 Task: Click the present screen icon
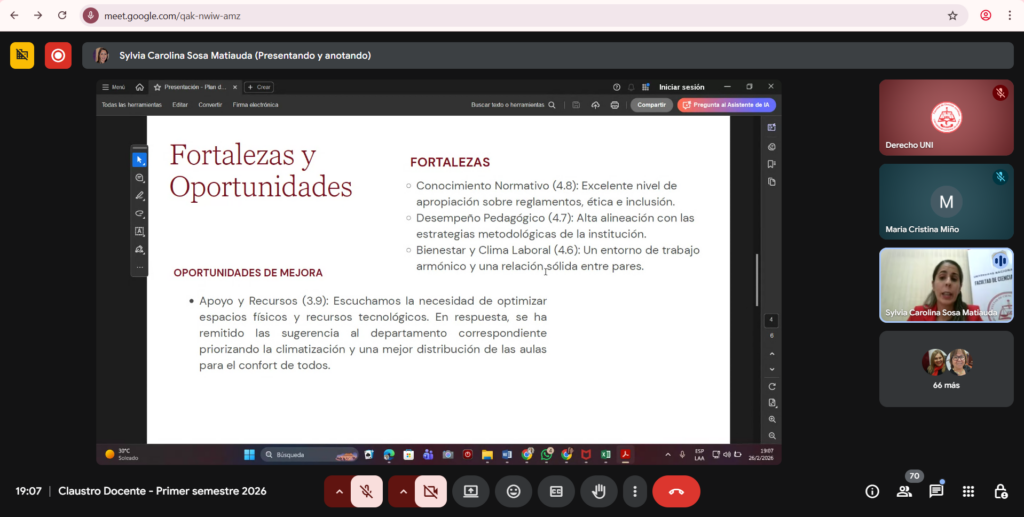(x=470, y=491)
